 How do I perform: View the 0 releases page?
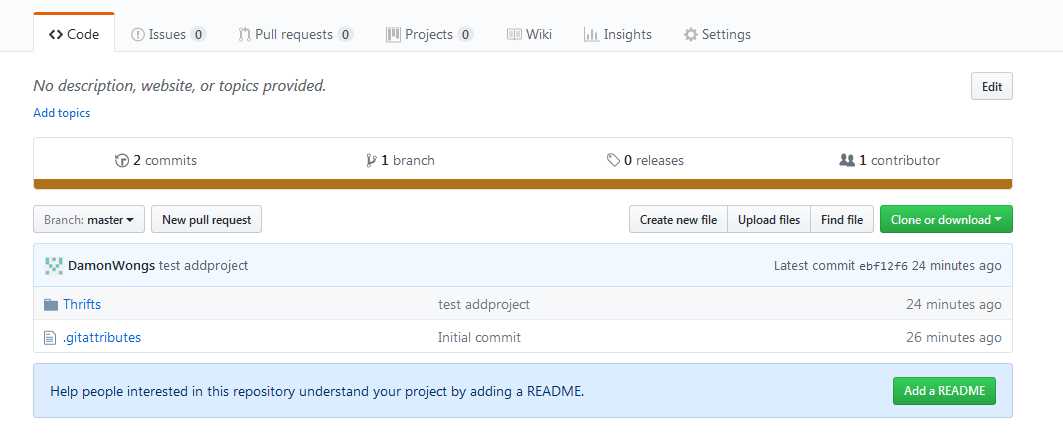pos(645,161)
